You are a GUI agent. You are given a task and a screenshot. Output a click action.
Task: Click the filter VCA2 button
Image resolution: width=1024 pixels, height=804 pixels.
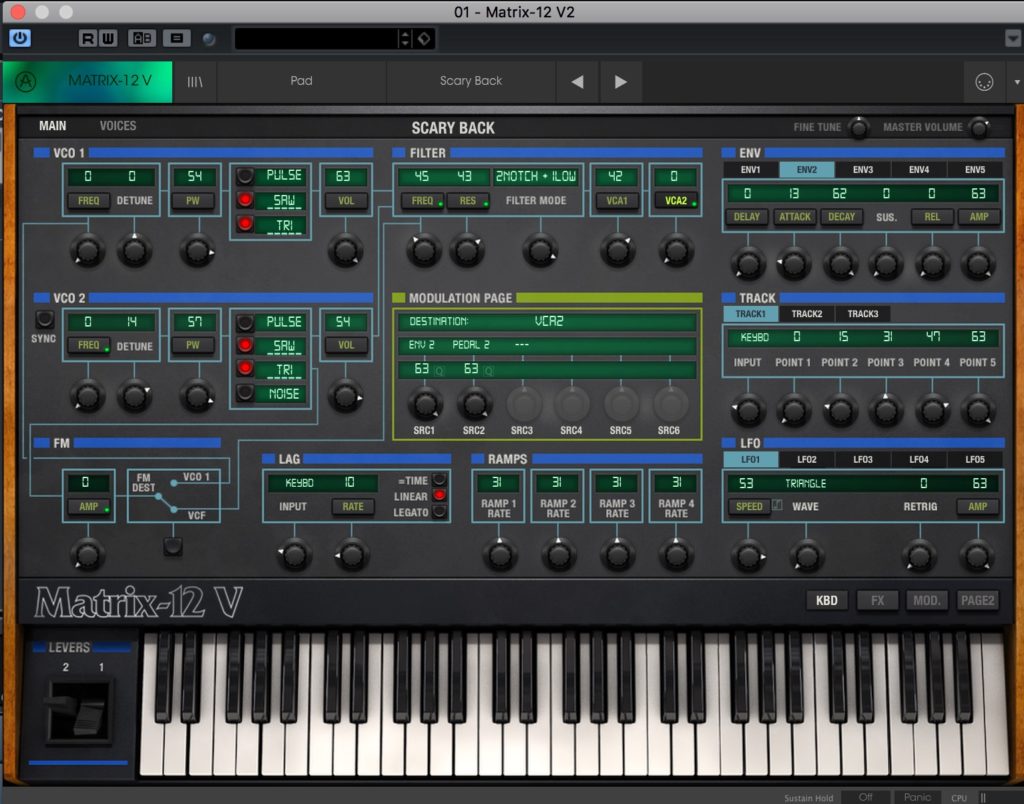[676, 201]
